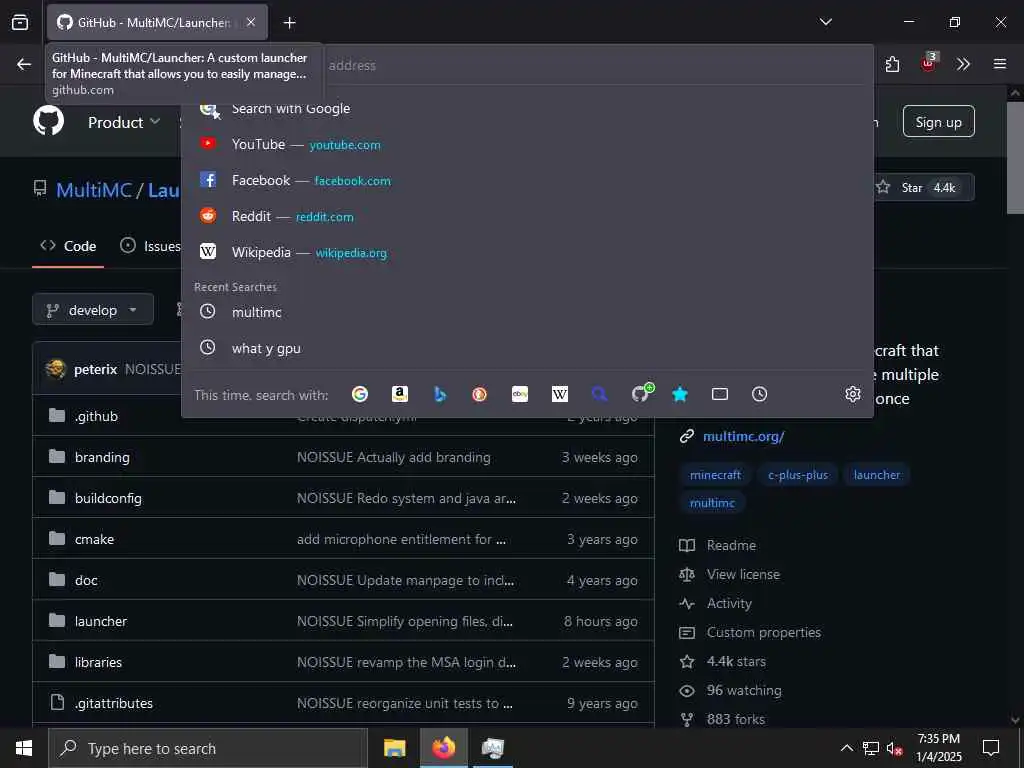Open the .gitattributes file

114,703
